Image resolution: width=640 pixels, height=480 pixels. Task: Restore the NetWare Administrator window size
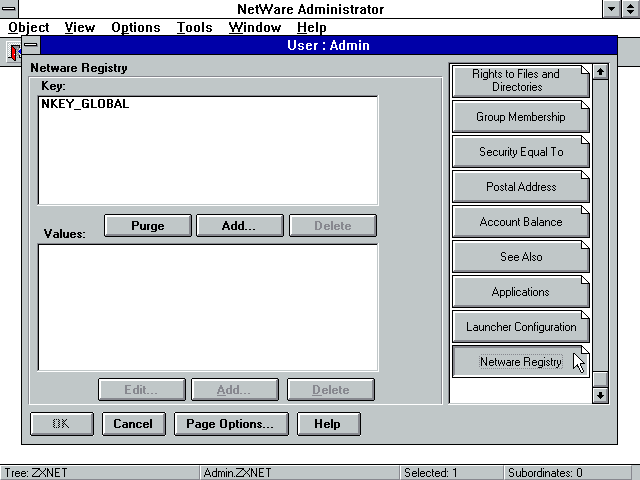click(x=630, y=9)
